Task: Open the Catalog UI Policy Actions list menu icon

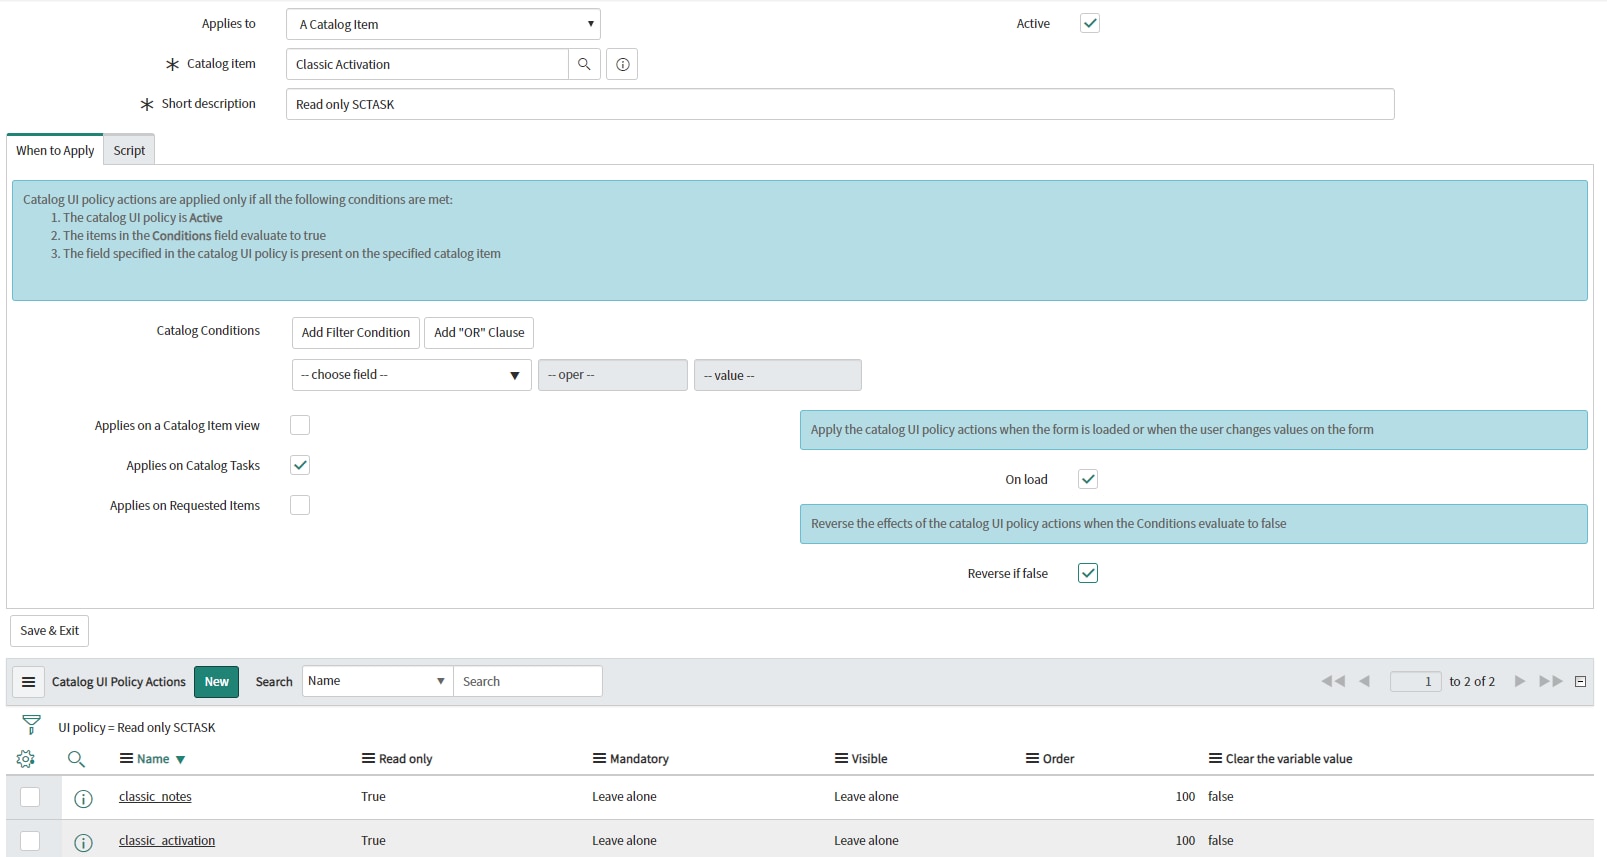Action: point(29,682)
